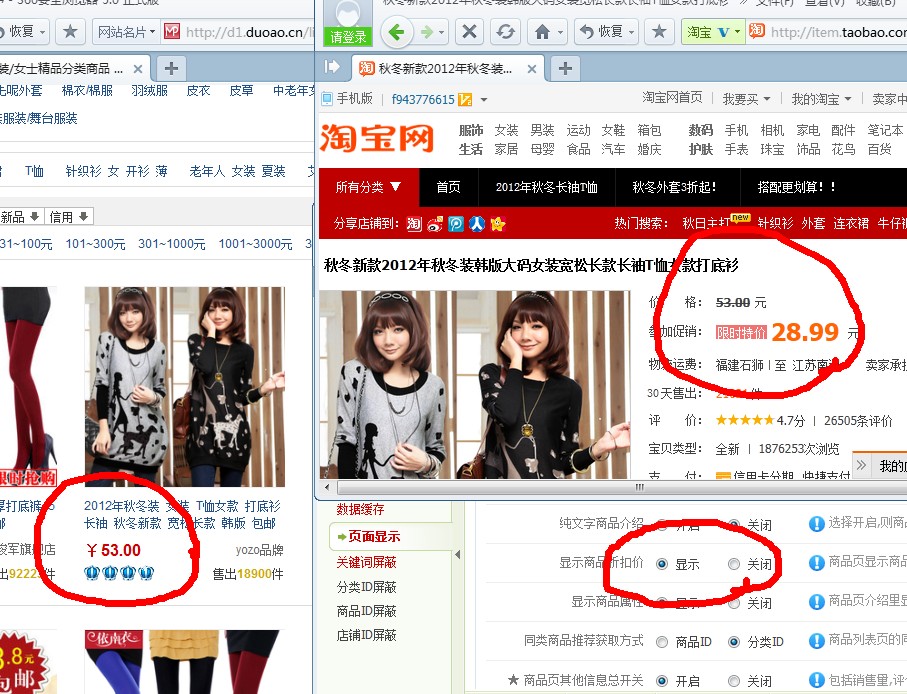This screenshot has height=694, width=907.
Task: Open the 信用 sort dropdown
Action: tap(68, 217)
